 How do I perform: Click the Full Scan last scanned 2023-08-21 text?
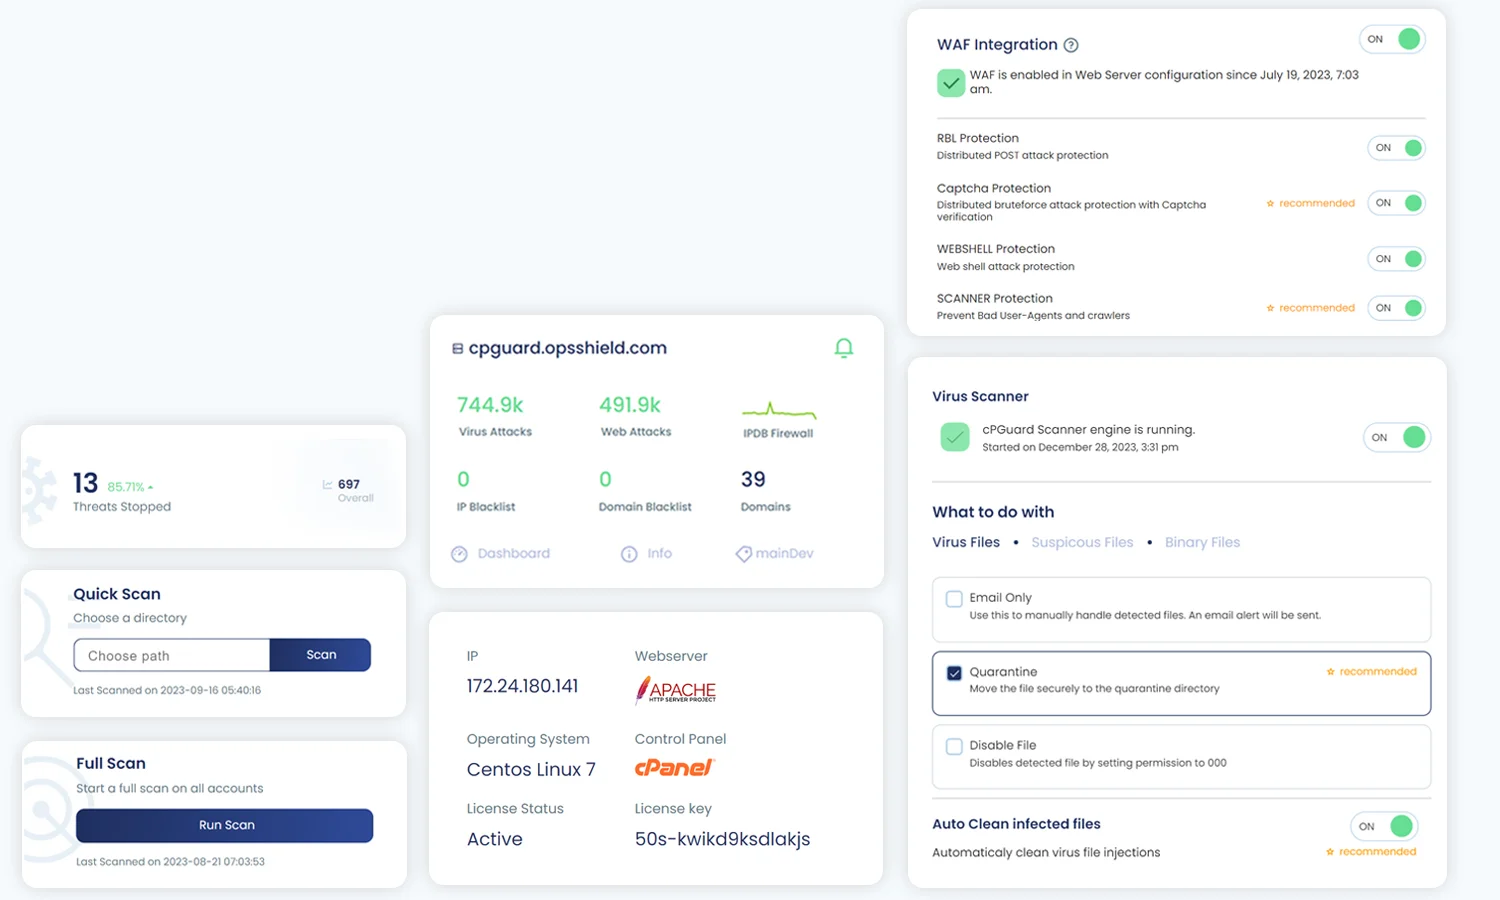(170, 861)
